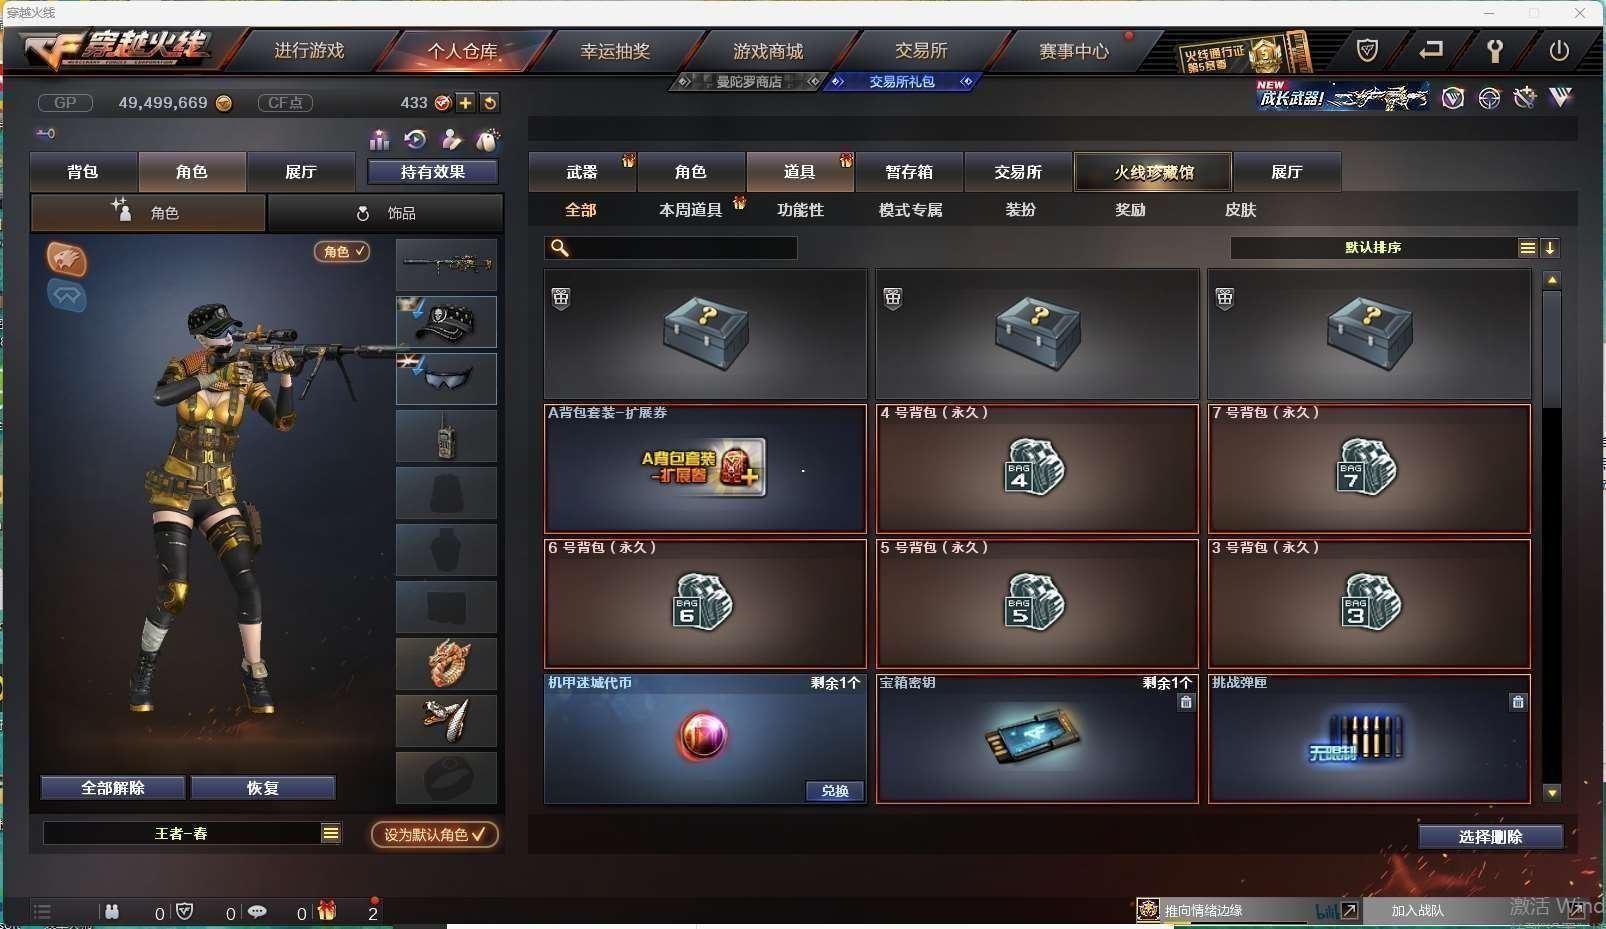Image resolution: width=1606 pixels, height=929 pixels.
Task: Click the power icon in top bar
Action: pyautogui.click(x=1558, y=50)
